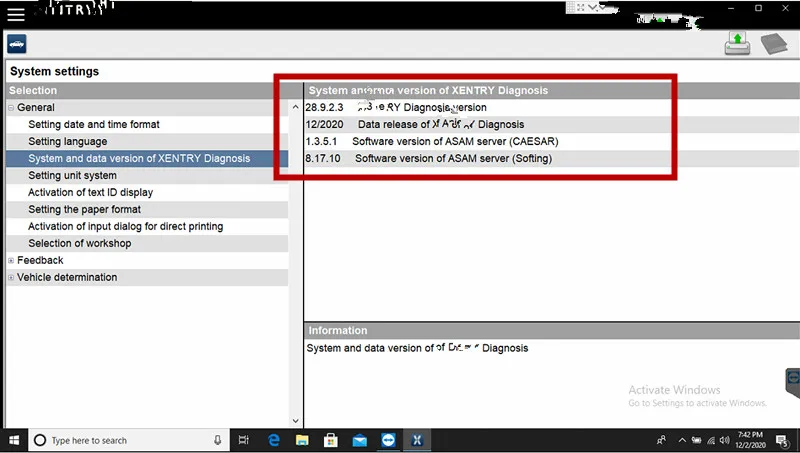The image size is (800, 453).
Task: Select Setting language option
Action: pyautogui.click(x=67, y=142)
